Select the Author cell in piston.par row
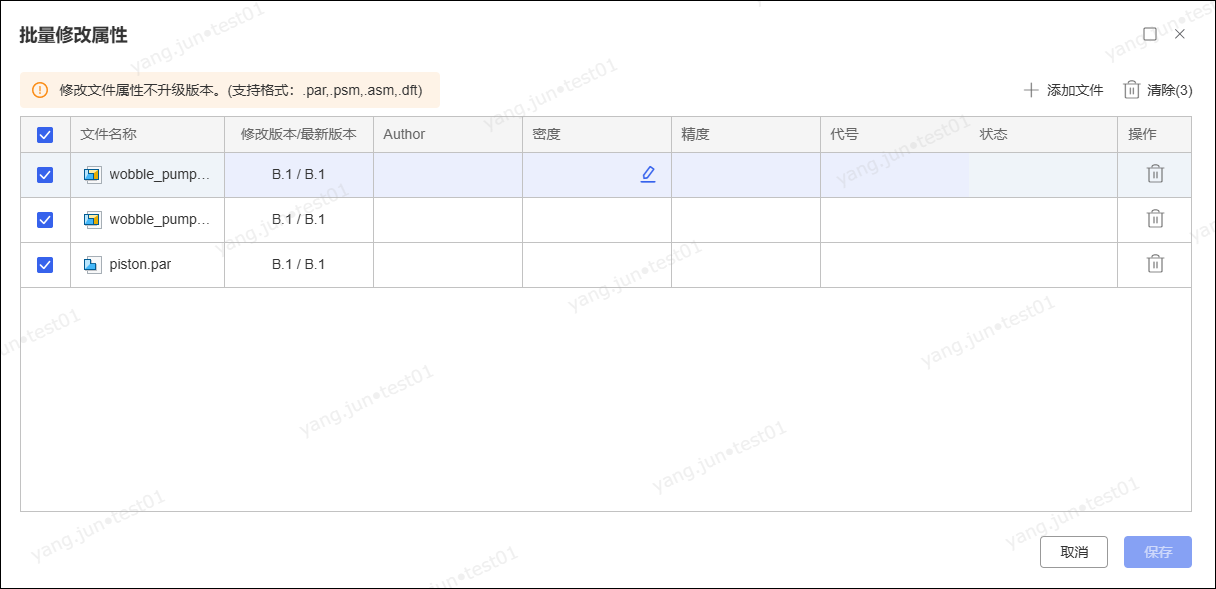Viewport: 1216px width, 589px height. 447,265
